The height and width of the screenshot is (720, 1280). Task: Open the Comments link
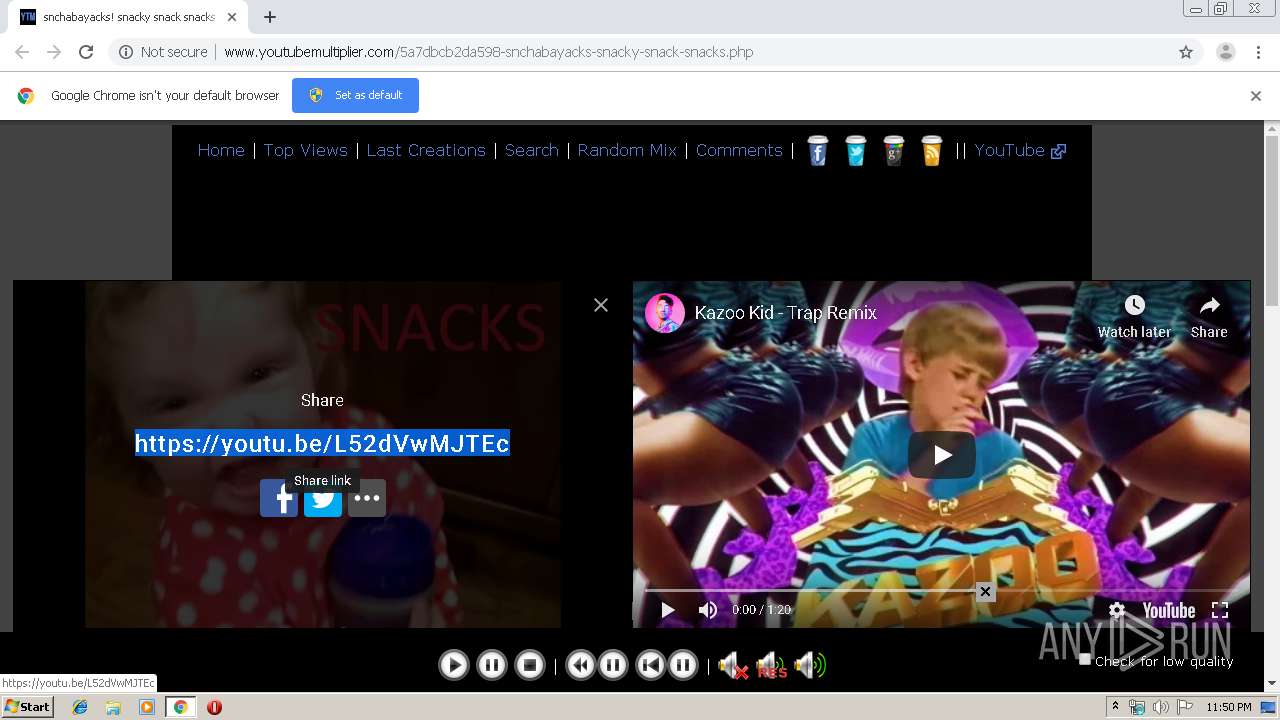pyautogui.click(x=739, y=150)
